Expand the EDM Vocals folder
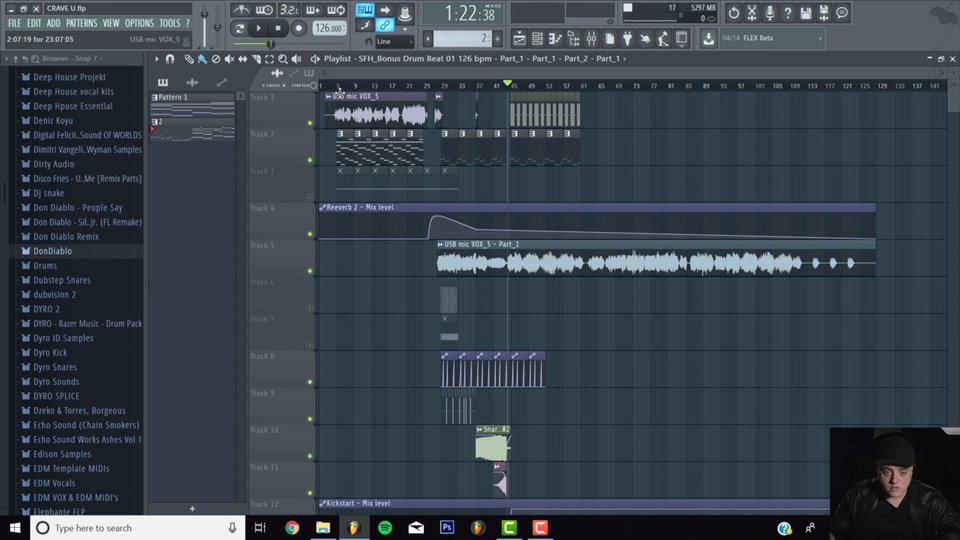 54,483
